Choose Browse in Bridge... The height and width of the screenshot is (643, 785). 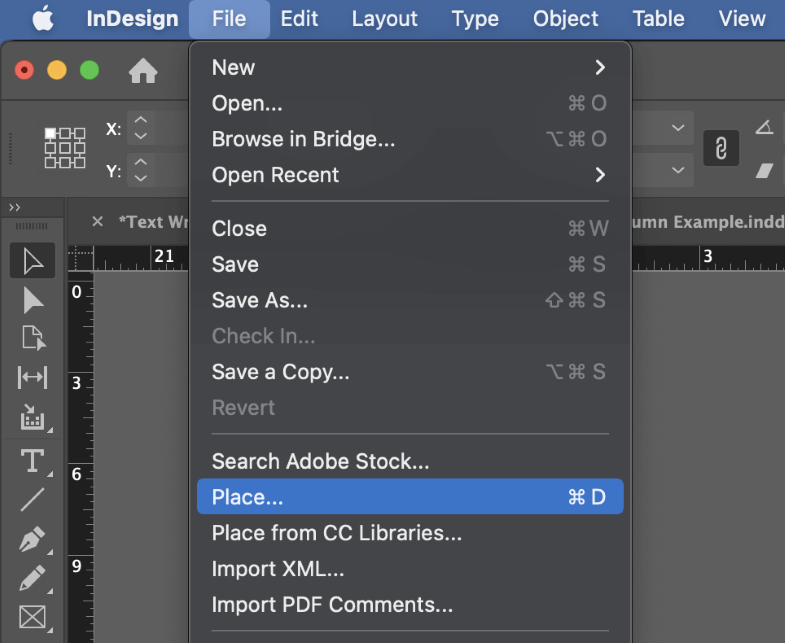[410, 139]
